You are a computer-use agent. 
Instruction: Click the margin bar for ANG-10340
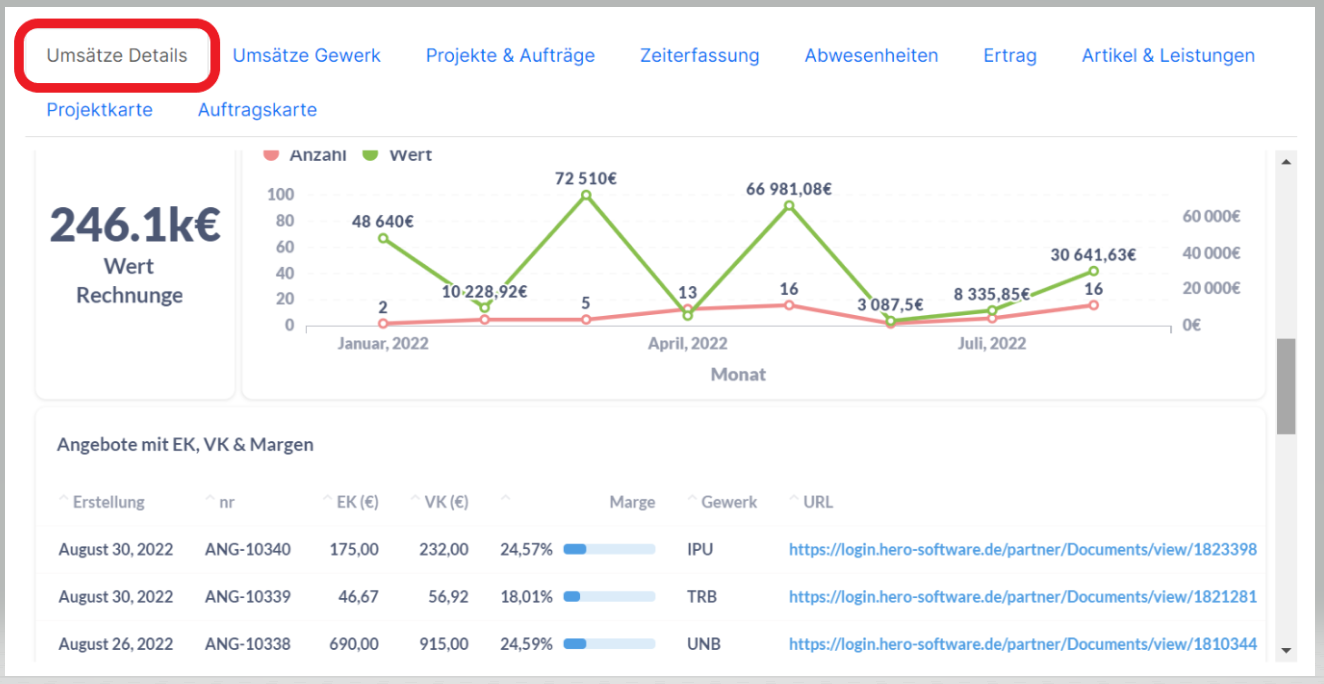[609, 549]
